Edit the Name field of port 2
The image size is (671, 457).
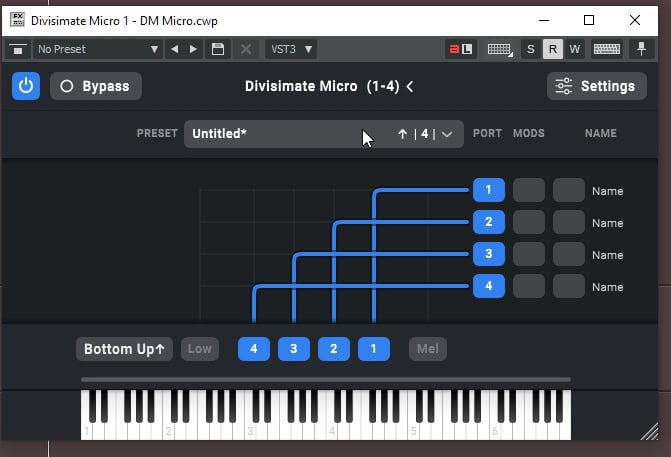click(x=608, y=223)
